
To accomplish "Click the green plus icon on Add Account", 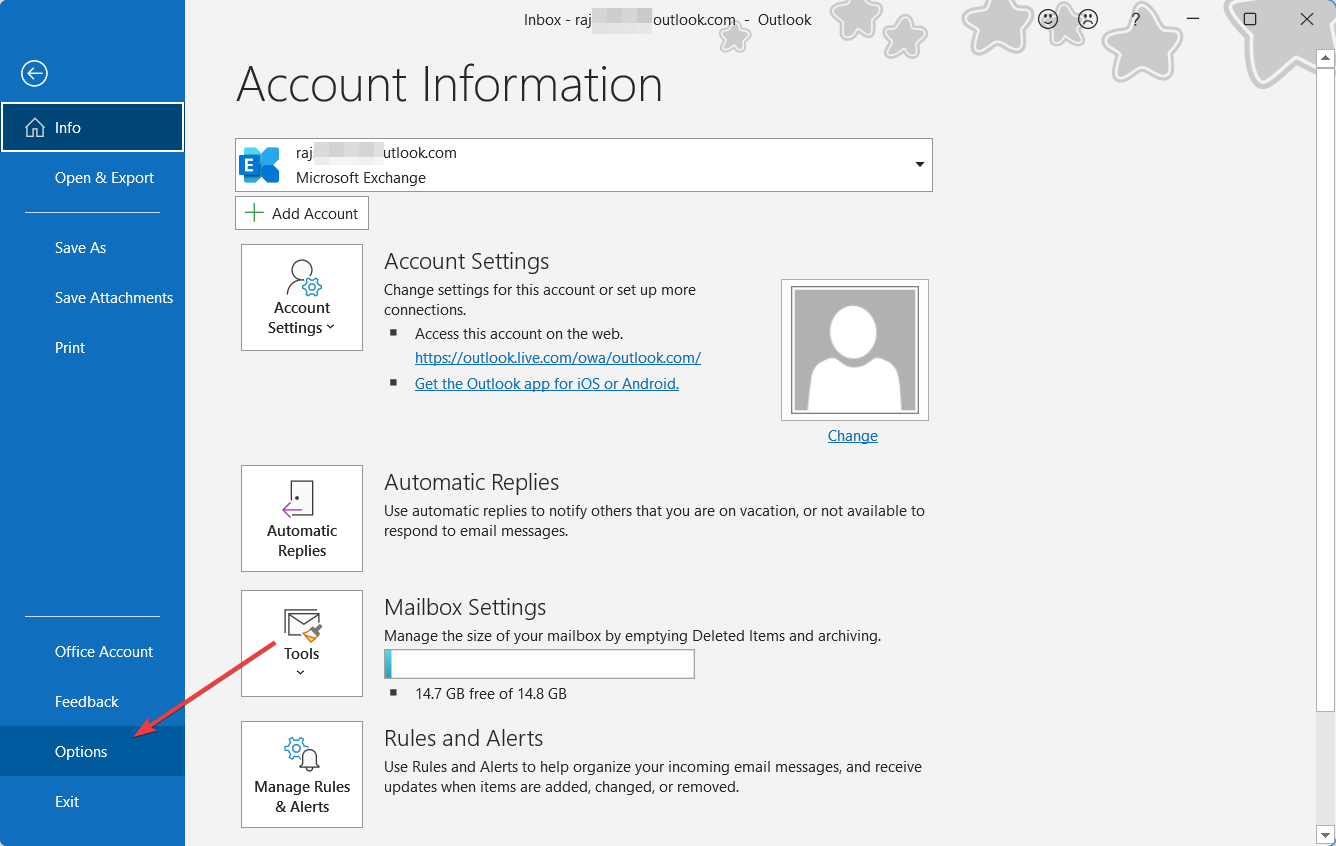I will [255, 213].
